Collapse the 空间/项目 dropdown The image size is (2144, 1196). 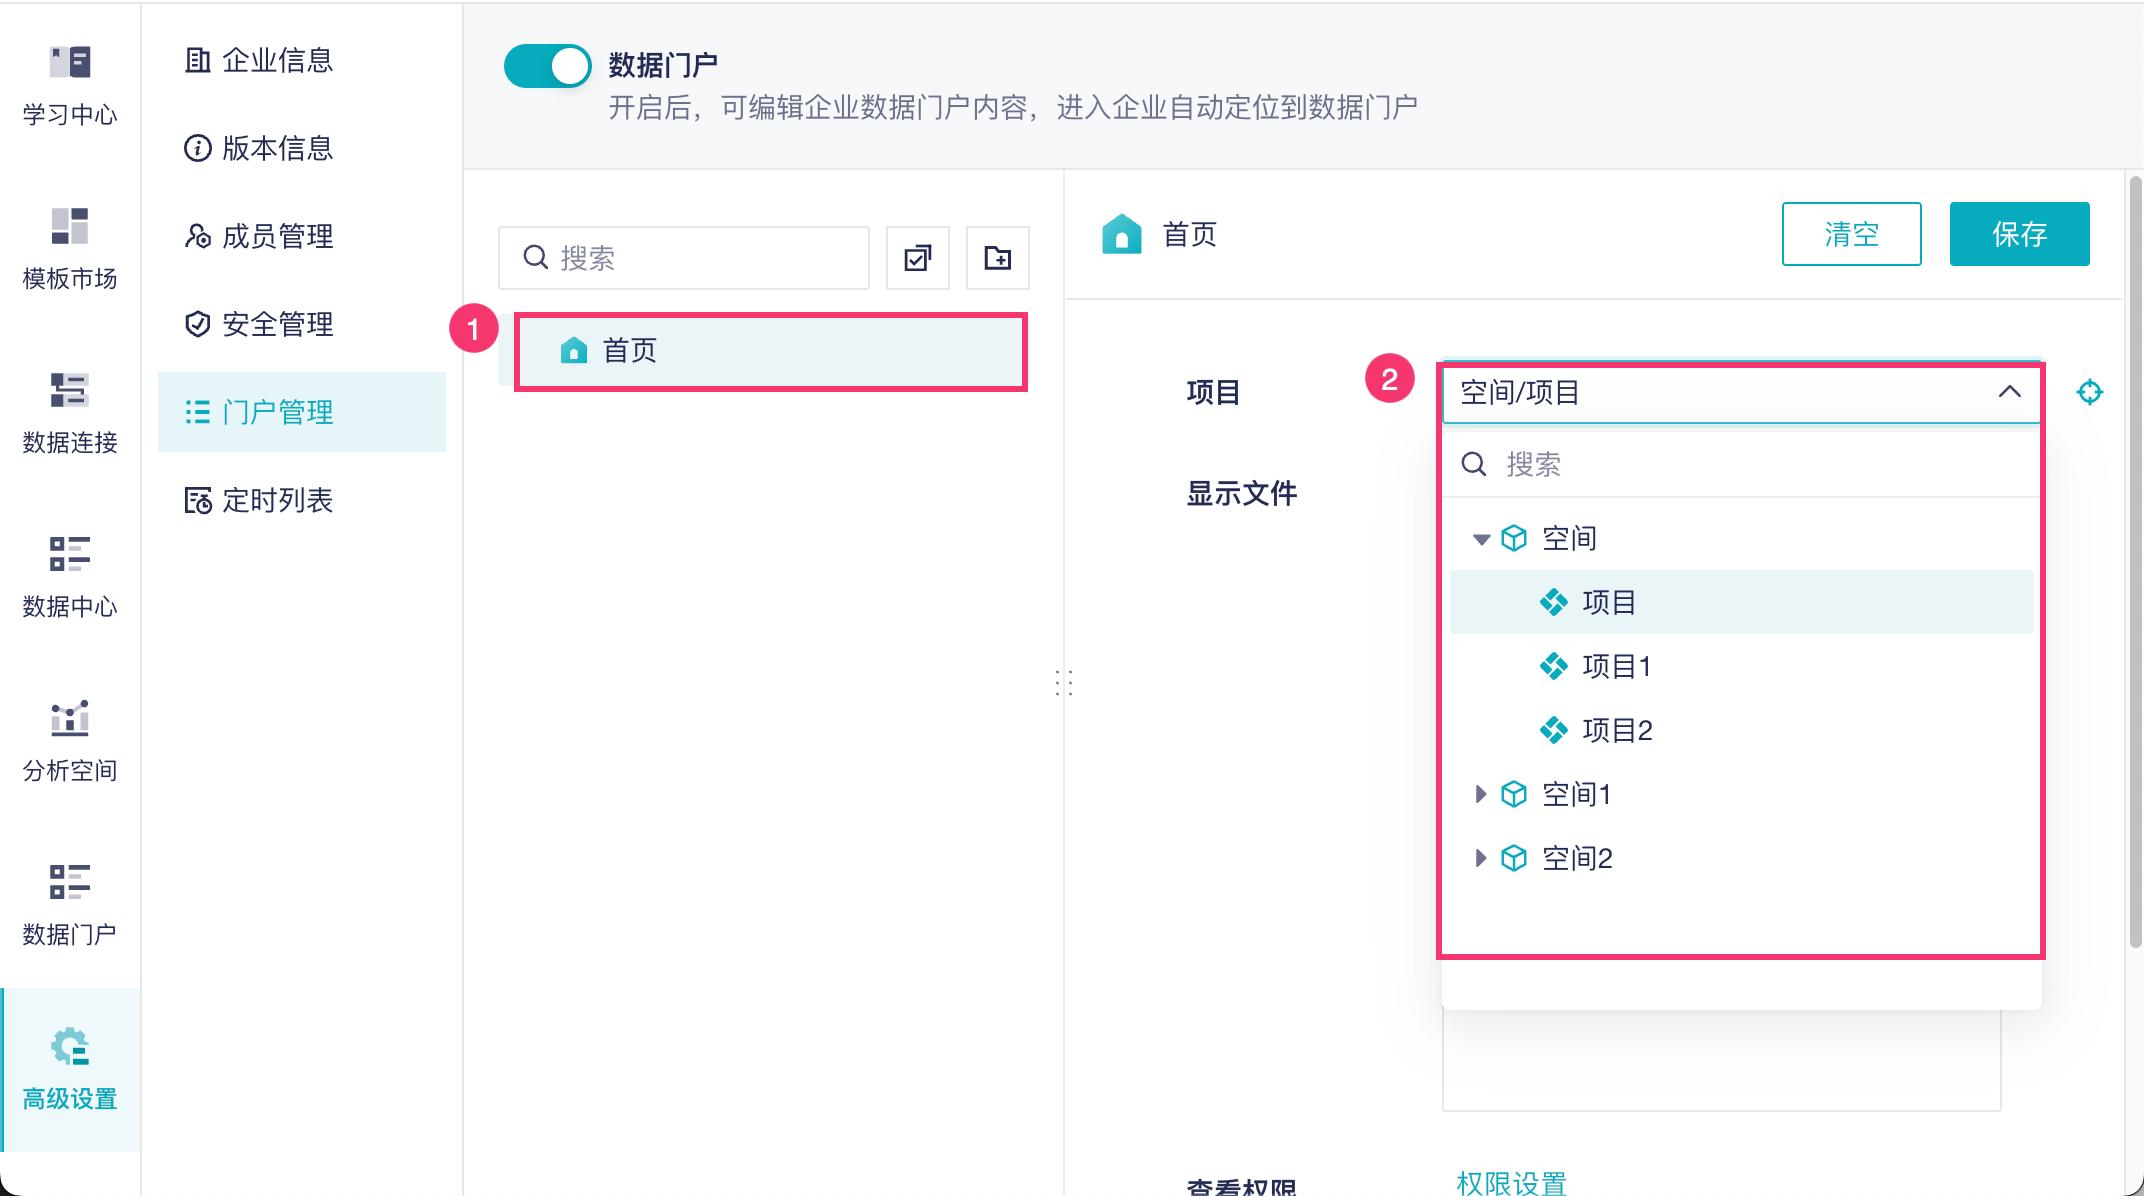click(x=2009, y=392)
